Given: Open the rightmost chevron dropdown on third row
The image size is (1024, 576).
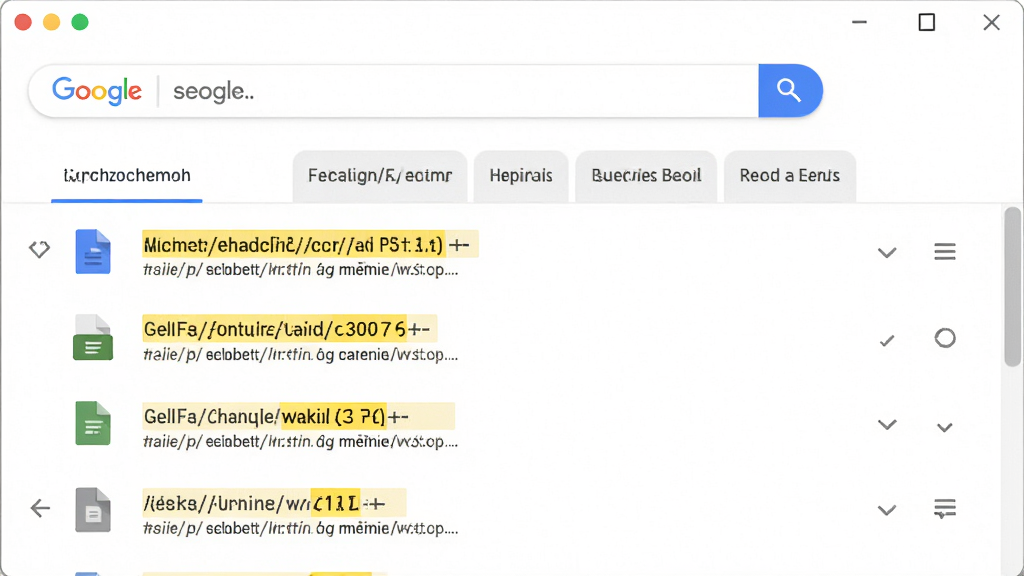Looking at the screenshot, I should pos(944,428).
